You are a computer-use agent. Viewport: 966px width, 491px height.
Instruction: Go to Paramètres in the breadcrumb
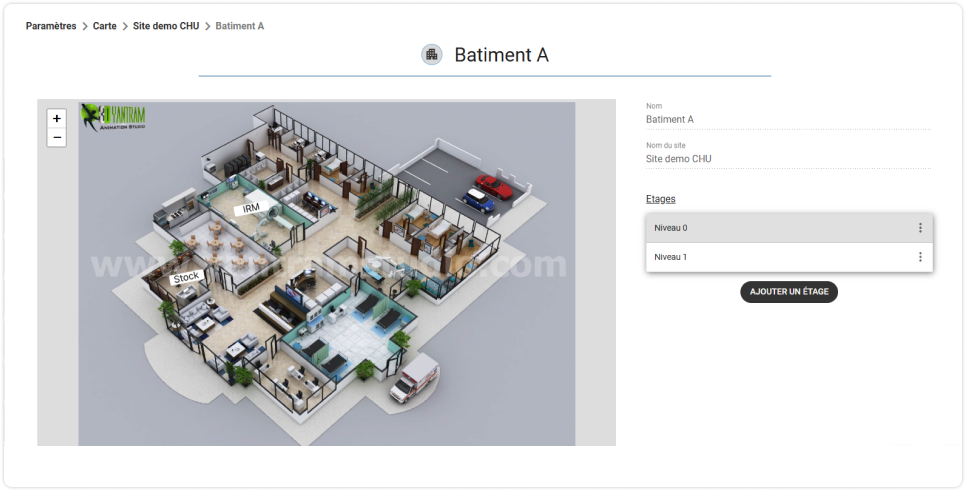coord(51,26)
